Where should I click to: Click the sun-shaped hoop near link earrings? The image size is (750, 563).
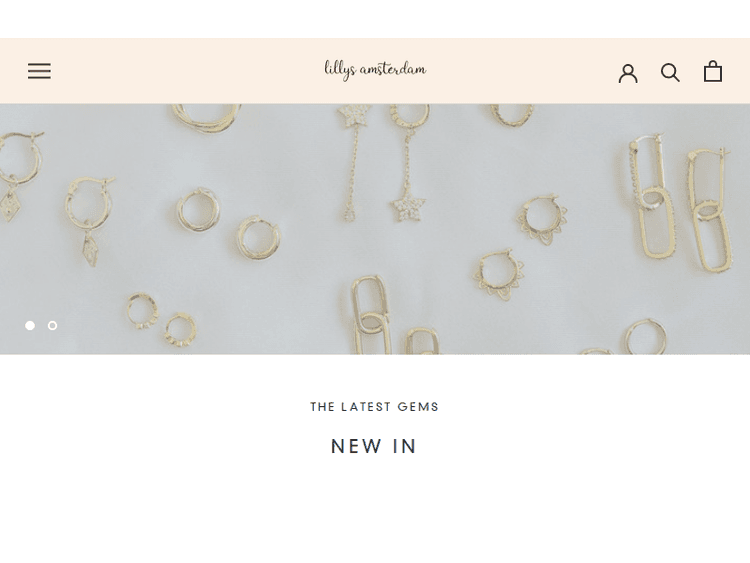542,219
